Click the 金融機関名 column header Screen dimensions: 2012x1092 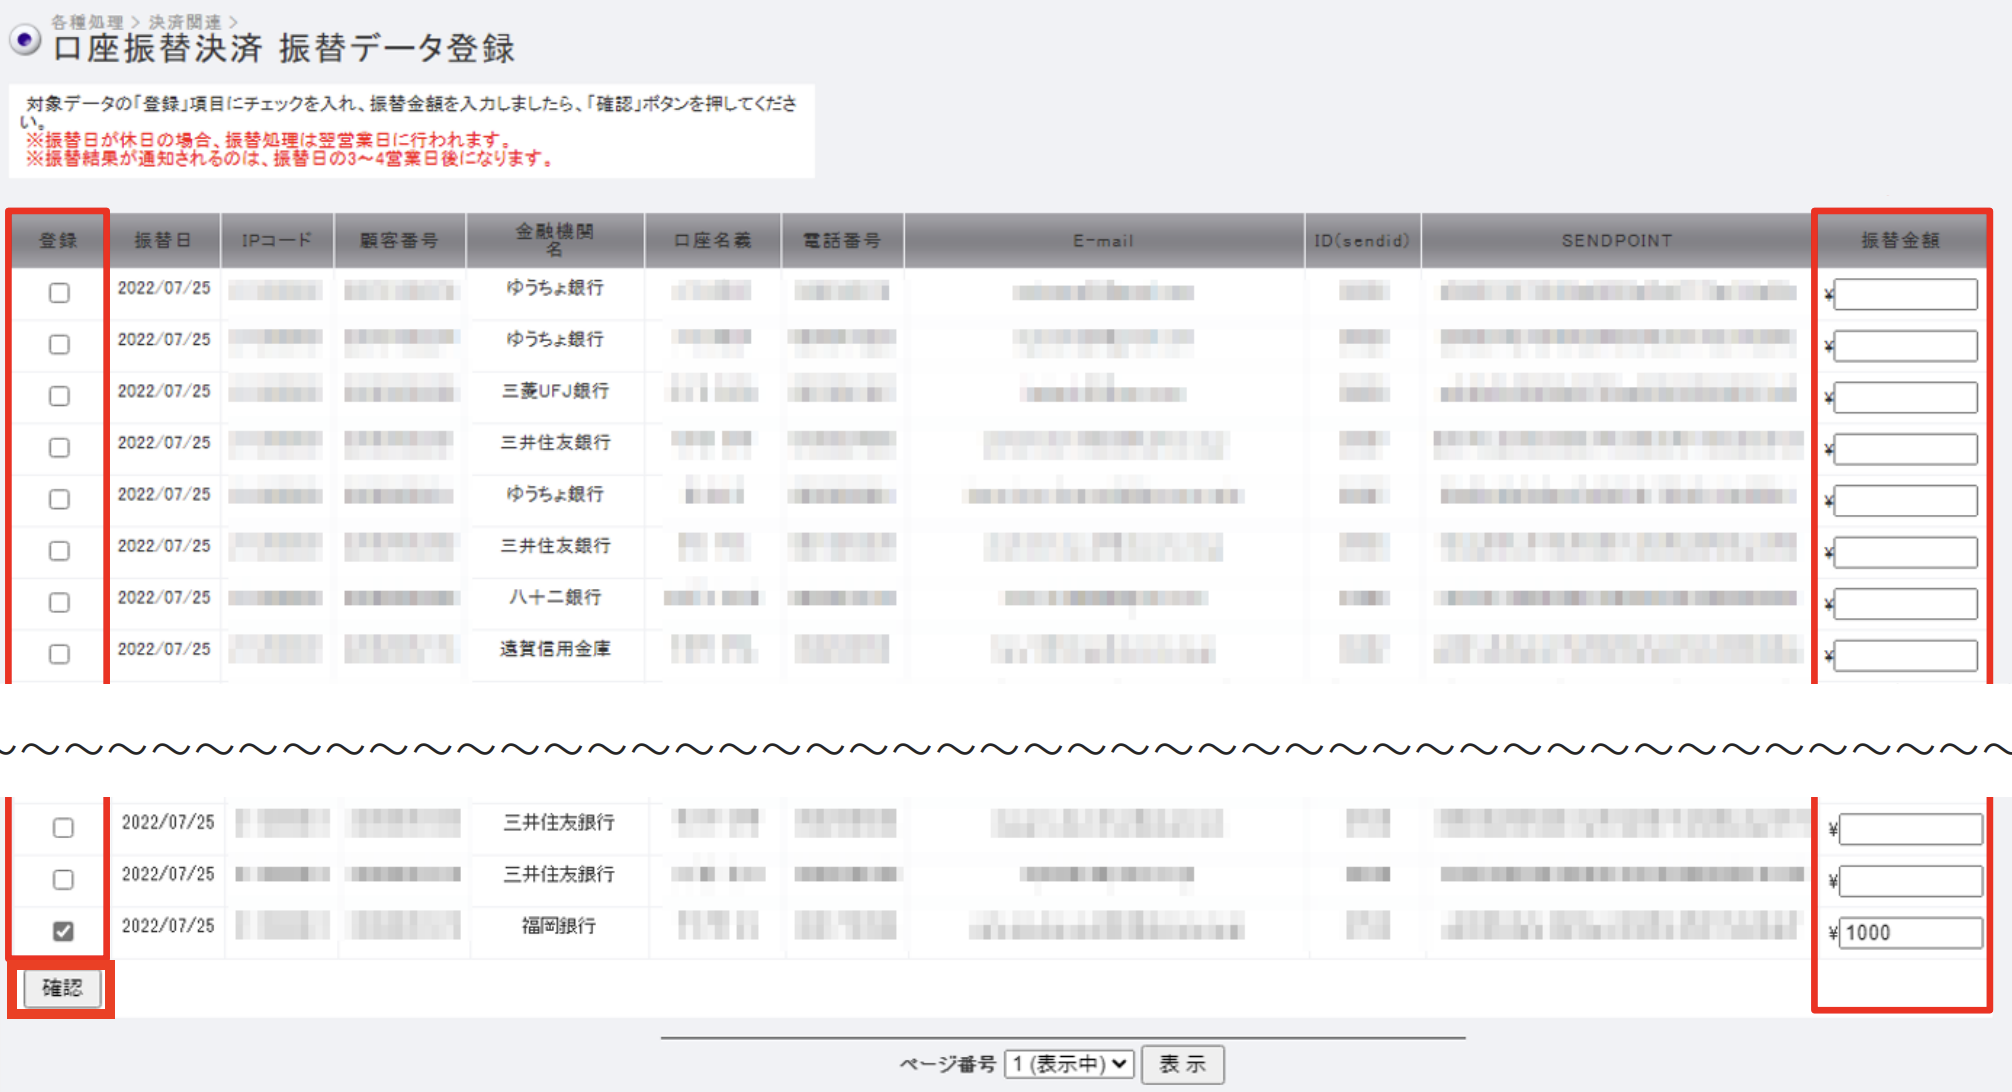[x=555, y=240]
